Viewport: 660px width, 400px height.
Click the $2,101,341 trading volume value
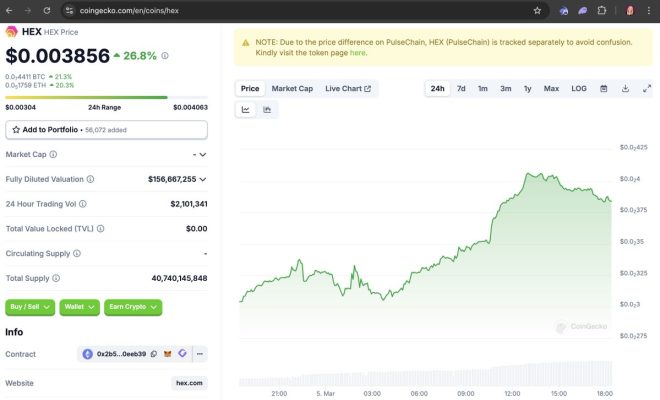pos(189,204)
